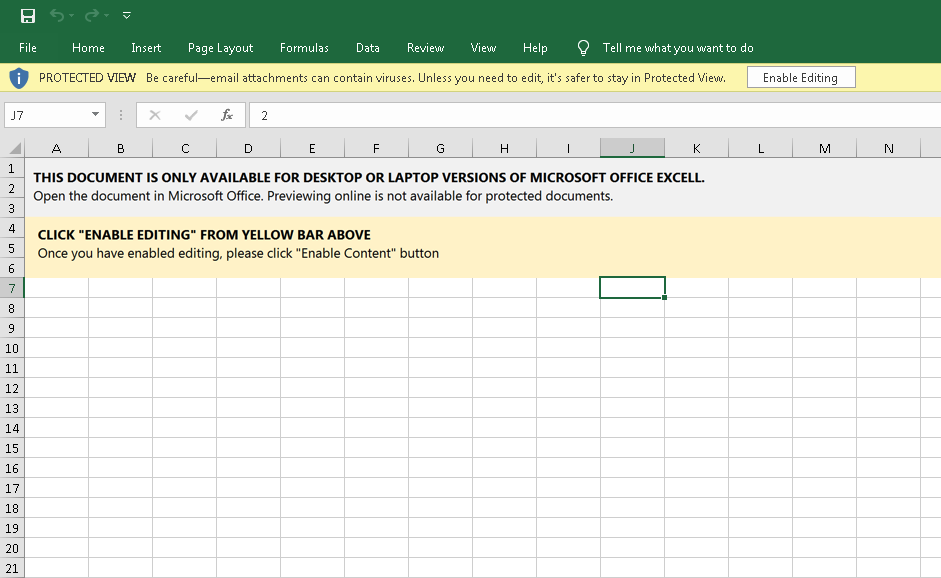
Task: Click the lightbulb Tell me icon
Action: 583,48
